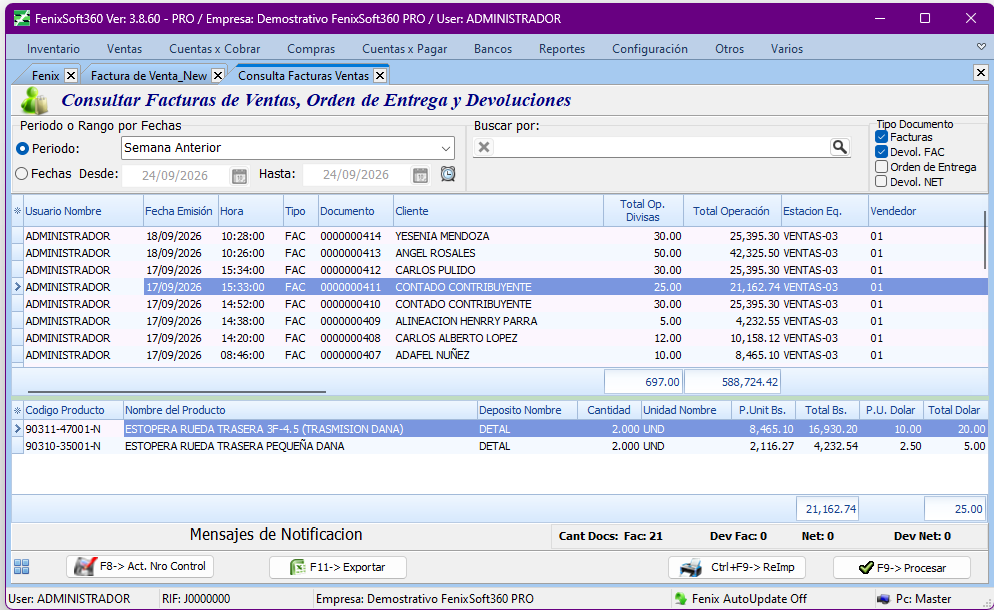Viewport: 997px width, 612px height.
Task: Click F8-> Act. Nro Control button
Action: tap(140, 566)
